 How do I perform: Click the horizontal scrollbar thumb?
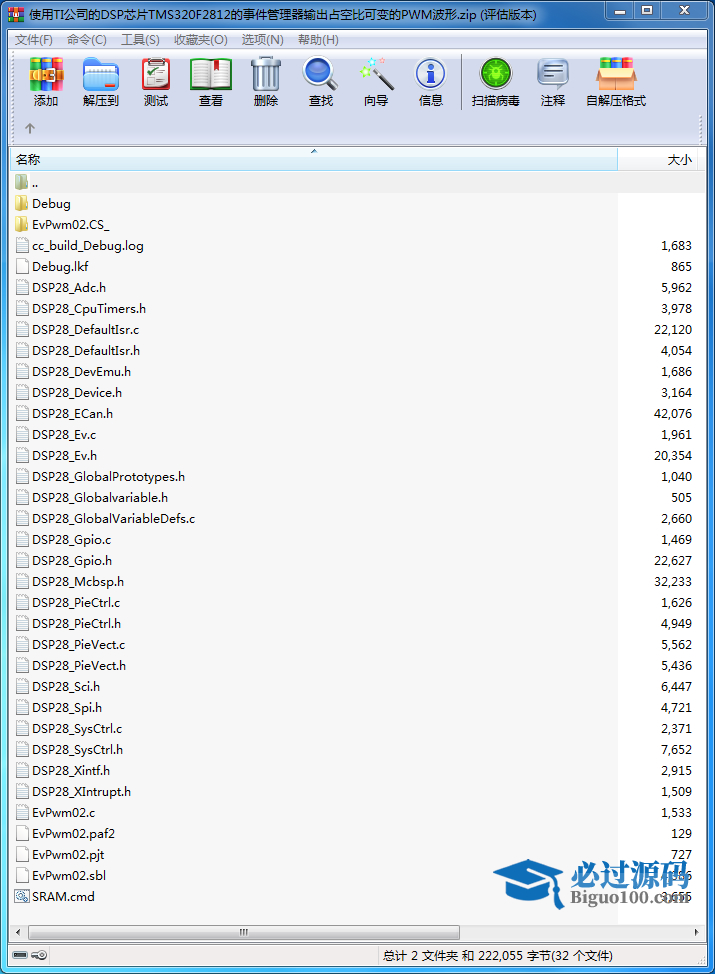(244, 932)
